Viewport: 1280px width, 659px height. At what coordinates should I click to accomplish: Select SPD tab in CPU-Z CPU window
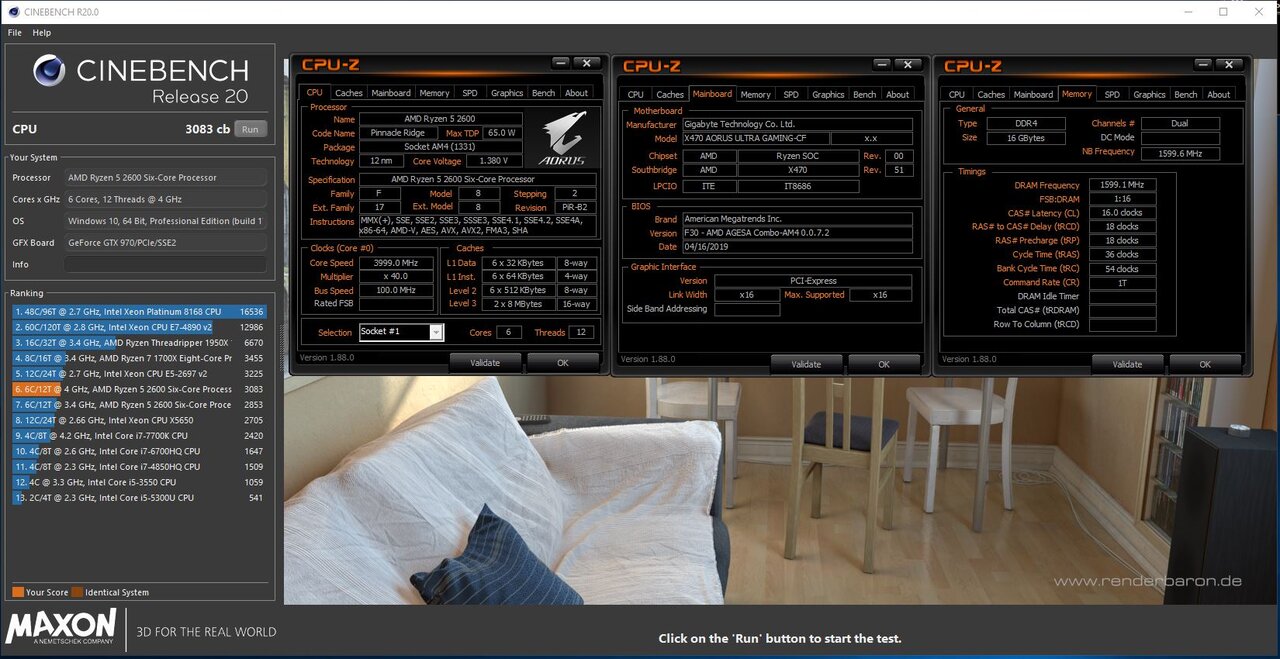[x=470, y=93]
